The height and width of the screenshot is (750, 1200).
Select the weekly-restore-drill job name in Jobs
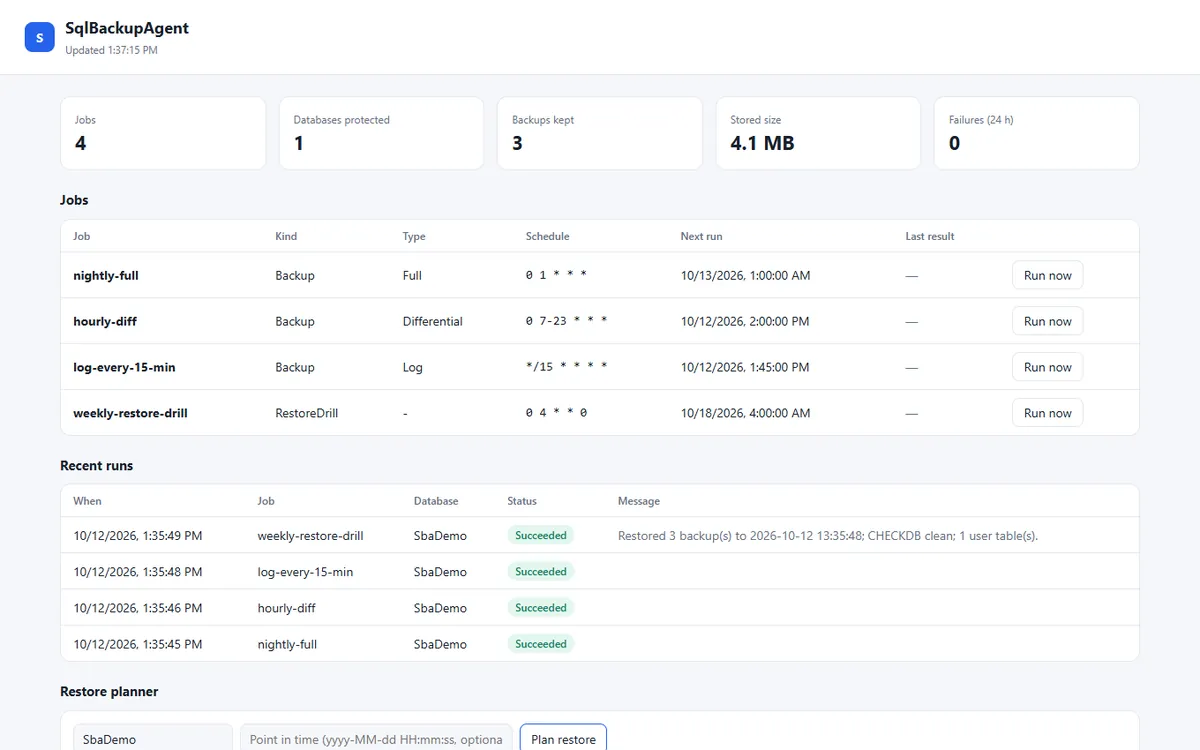pos(130,413)
